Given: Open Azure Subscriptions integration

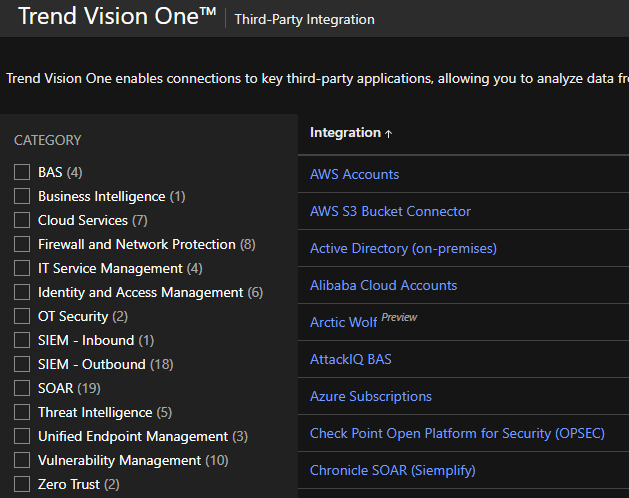Looking at the screenshot, I should (x=370, y=396).
